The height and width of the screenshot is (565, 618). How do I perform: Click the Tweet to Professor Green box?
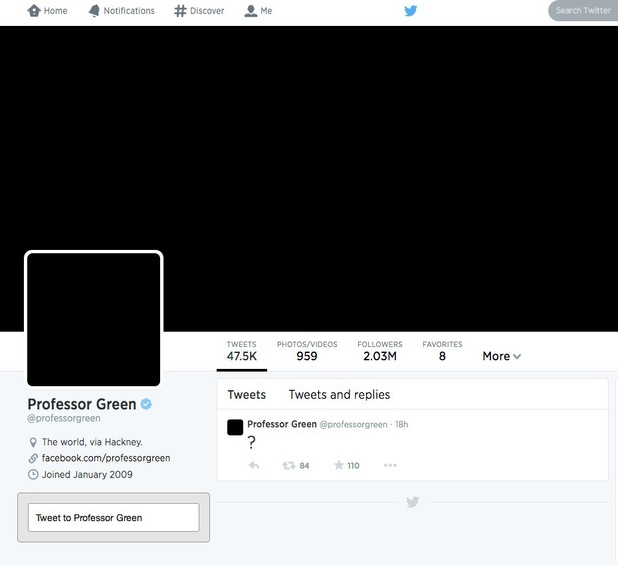114,517
